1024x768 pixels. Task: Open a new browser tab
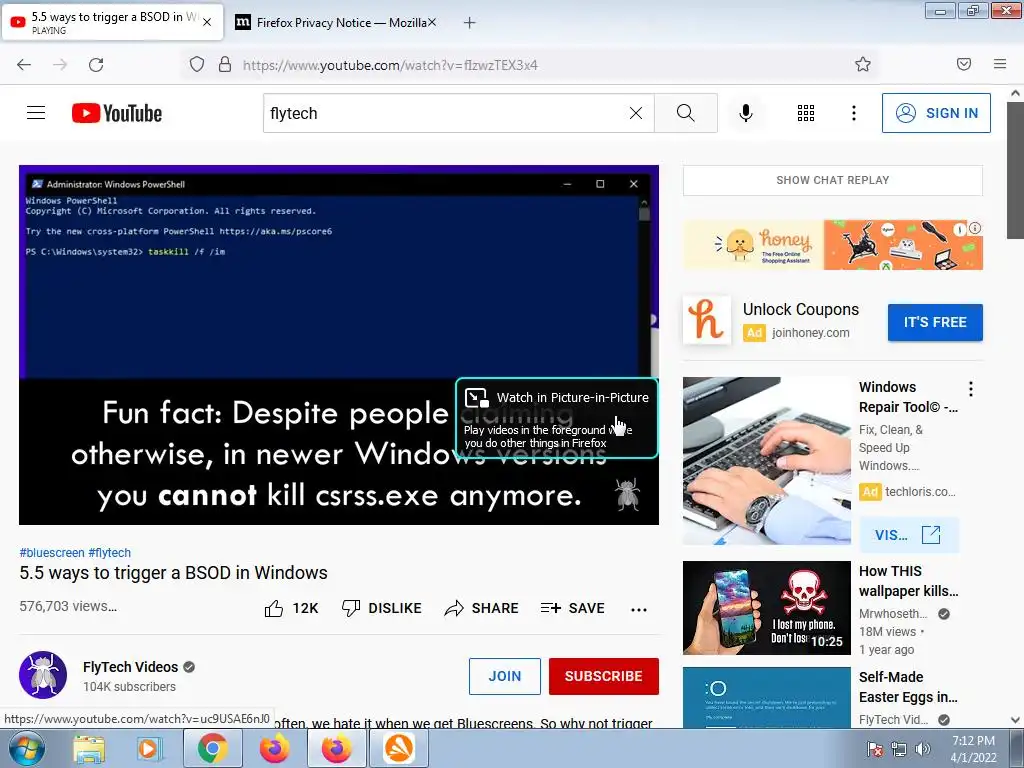click(x=470, y=23)
